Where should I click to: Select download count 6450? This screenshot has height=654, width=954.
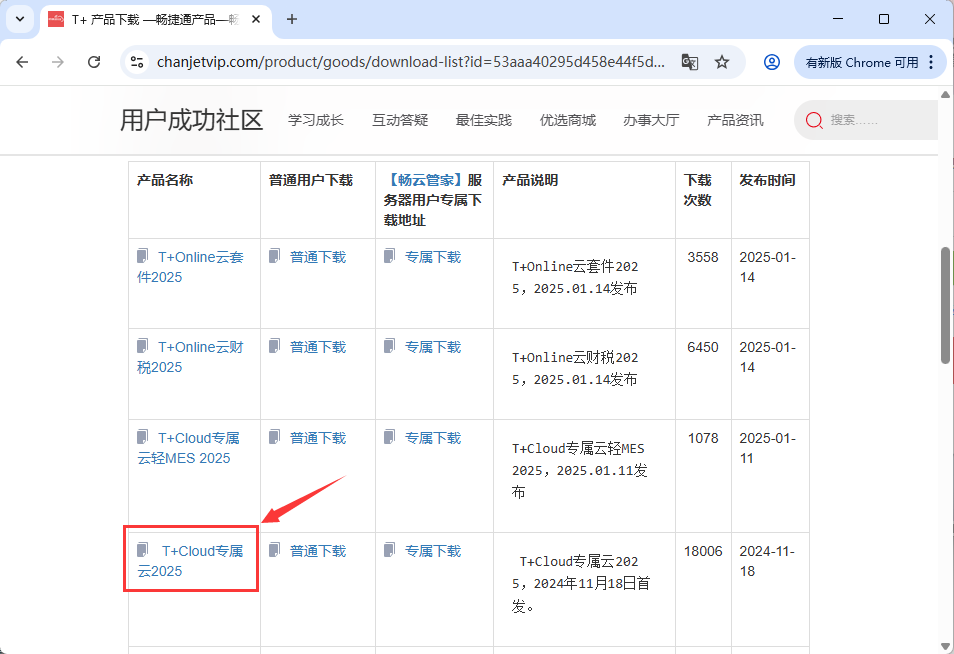point(703,347)
